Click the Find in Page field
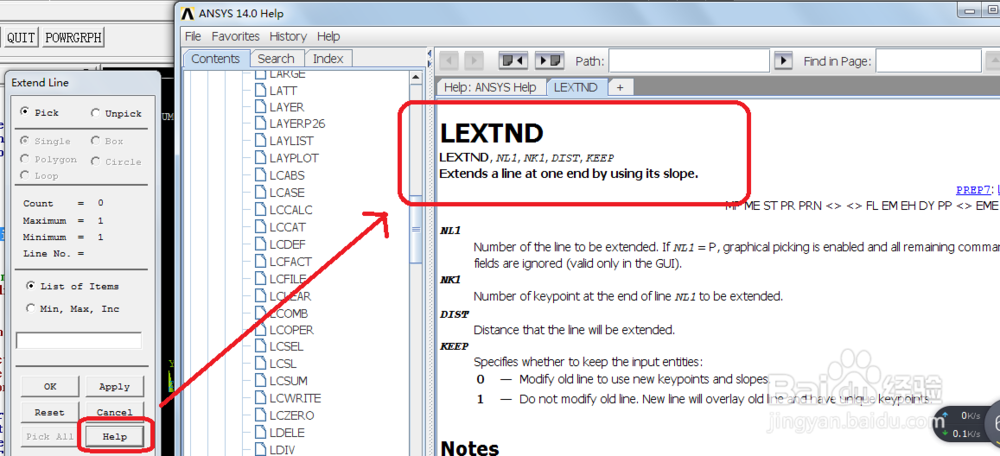This screenshot has width=1000, height=456. [x=928, y=61]
